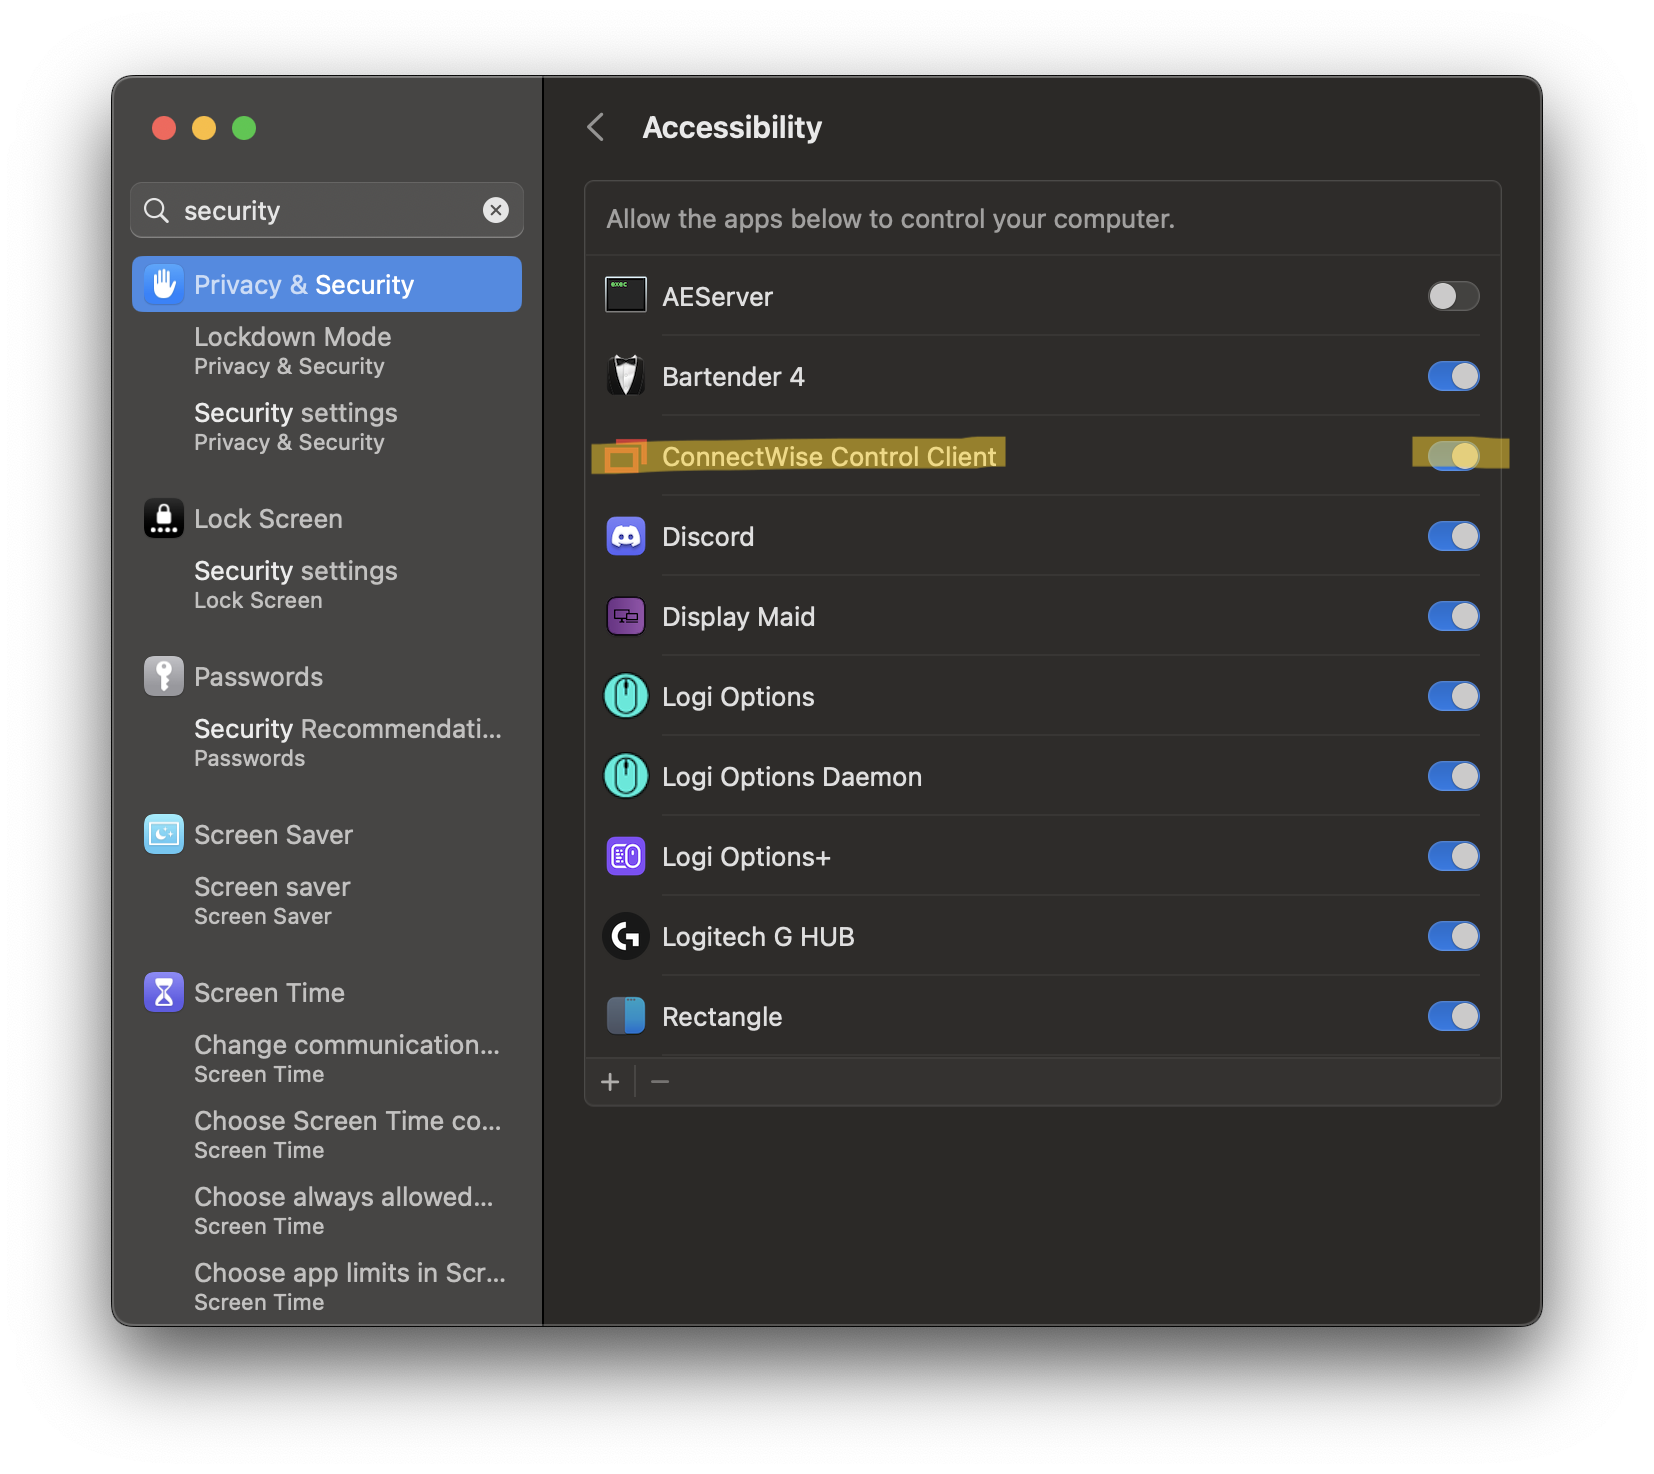1654x1474 pixels.
Task: Click the Screen Saver sidebar icon
Action: click(x=164, y=834)
